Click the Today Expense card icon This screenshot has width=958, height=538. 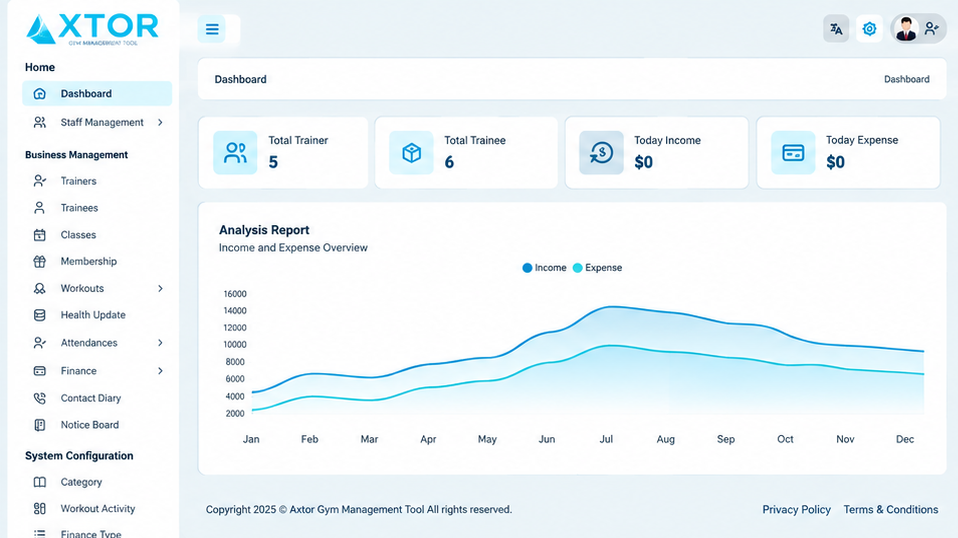793,153
